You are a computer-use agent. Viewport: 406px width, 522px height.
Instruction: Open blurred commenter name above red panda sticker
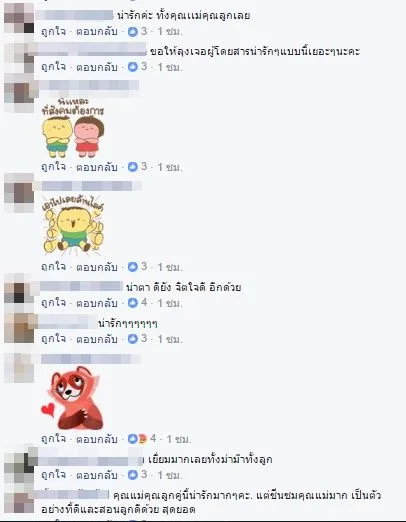tap(91, 359)
